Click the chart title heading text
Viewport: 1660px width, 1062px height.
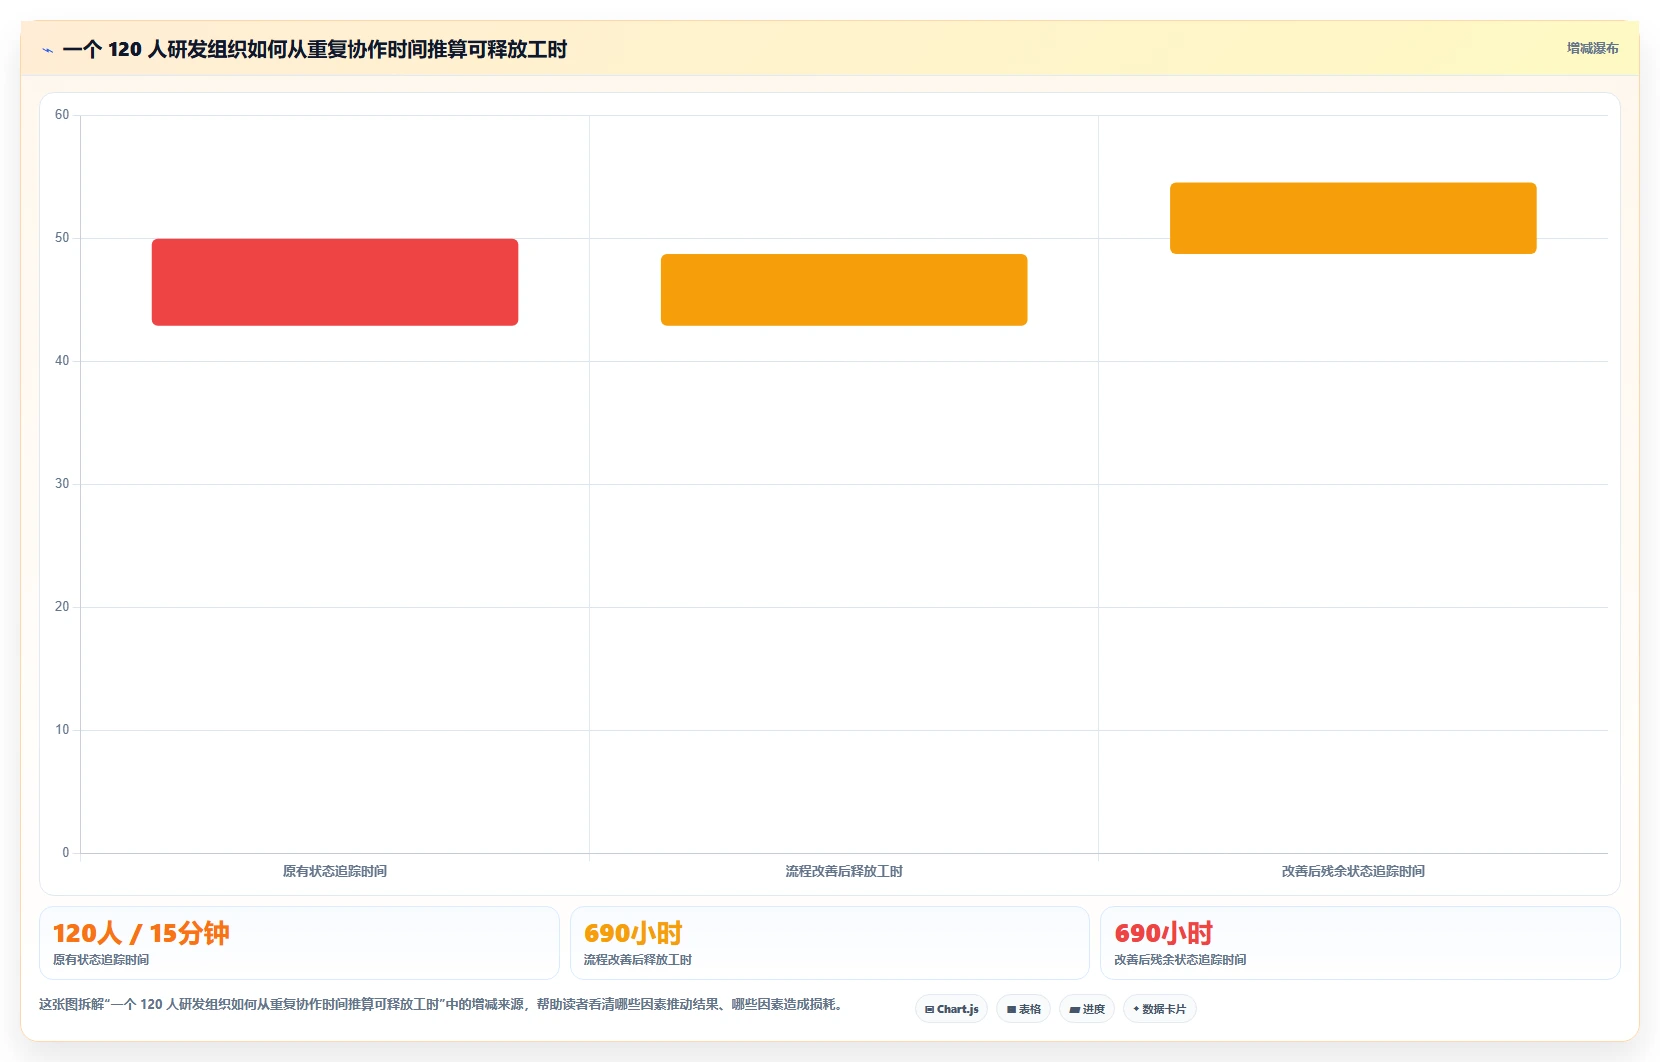click(315, 49)
